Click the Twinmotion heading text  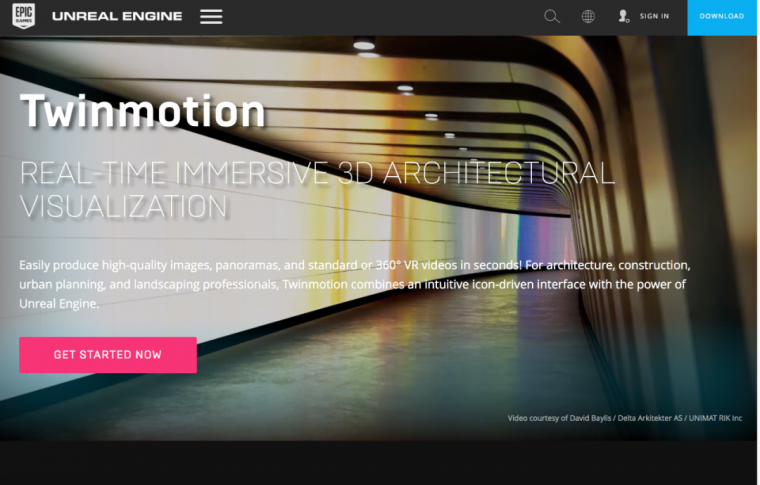[142, 111]
